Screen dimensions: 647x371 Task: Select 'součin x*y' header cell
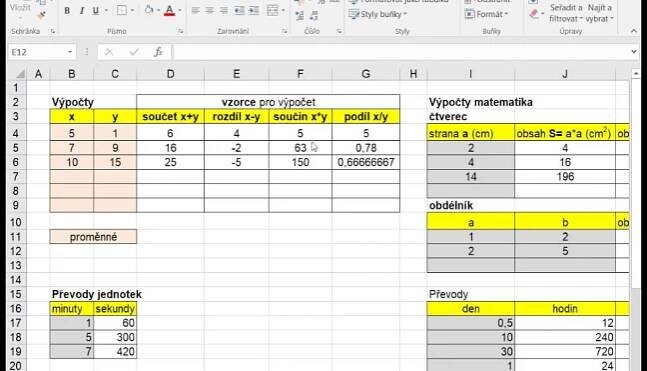[300, 117]
